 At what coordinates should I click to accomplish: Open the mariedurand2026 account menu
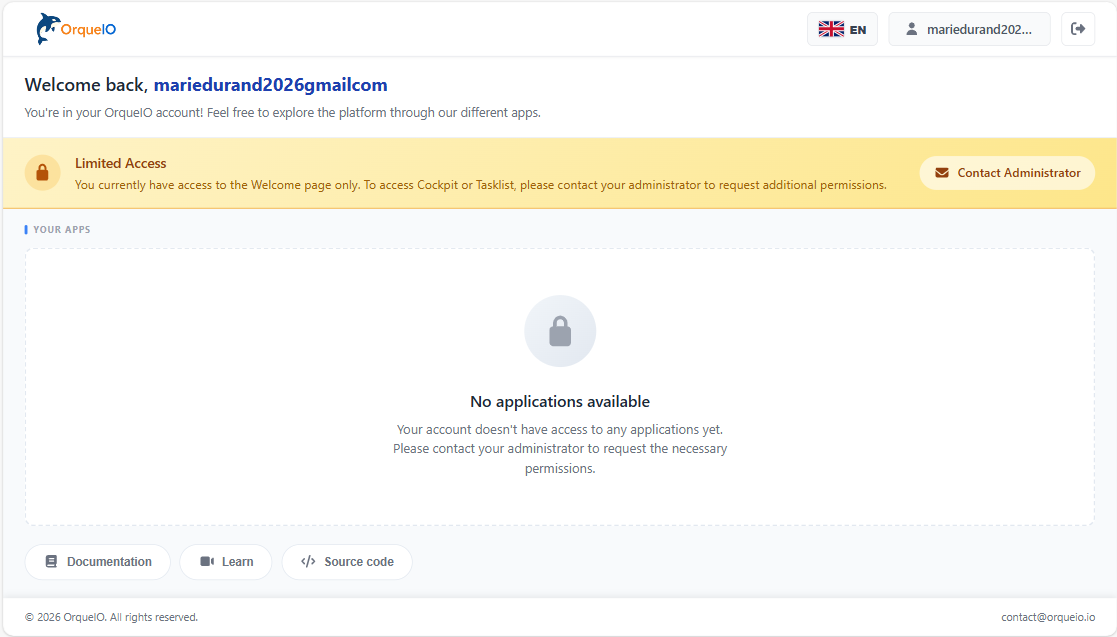click(969, 28)
